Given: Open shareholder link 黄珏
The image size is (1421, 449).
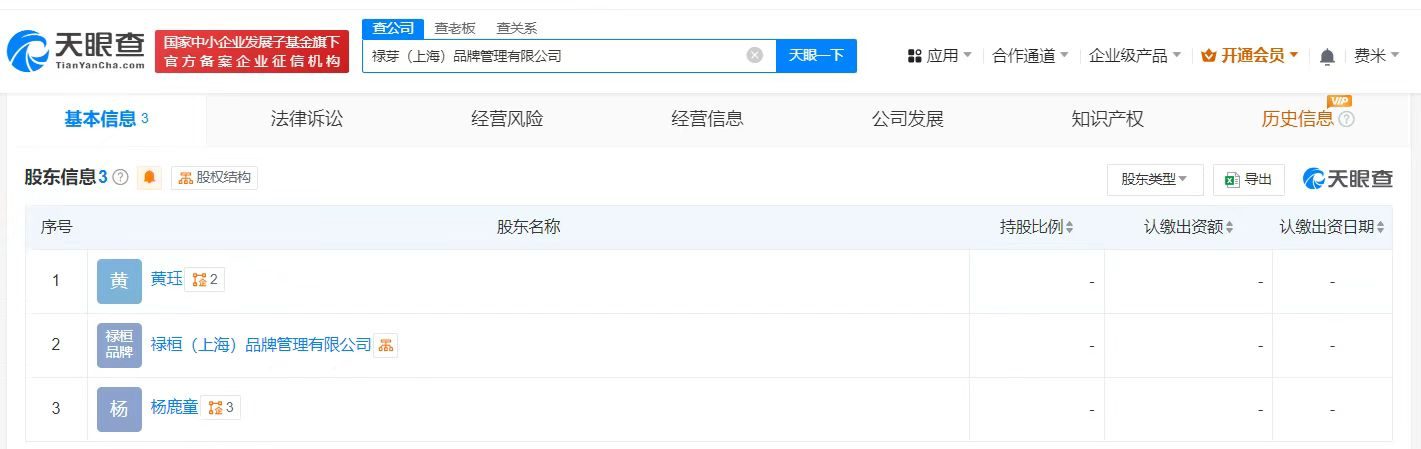Looking at the screenshot, I should 166,280.
